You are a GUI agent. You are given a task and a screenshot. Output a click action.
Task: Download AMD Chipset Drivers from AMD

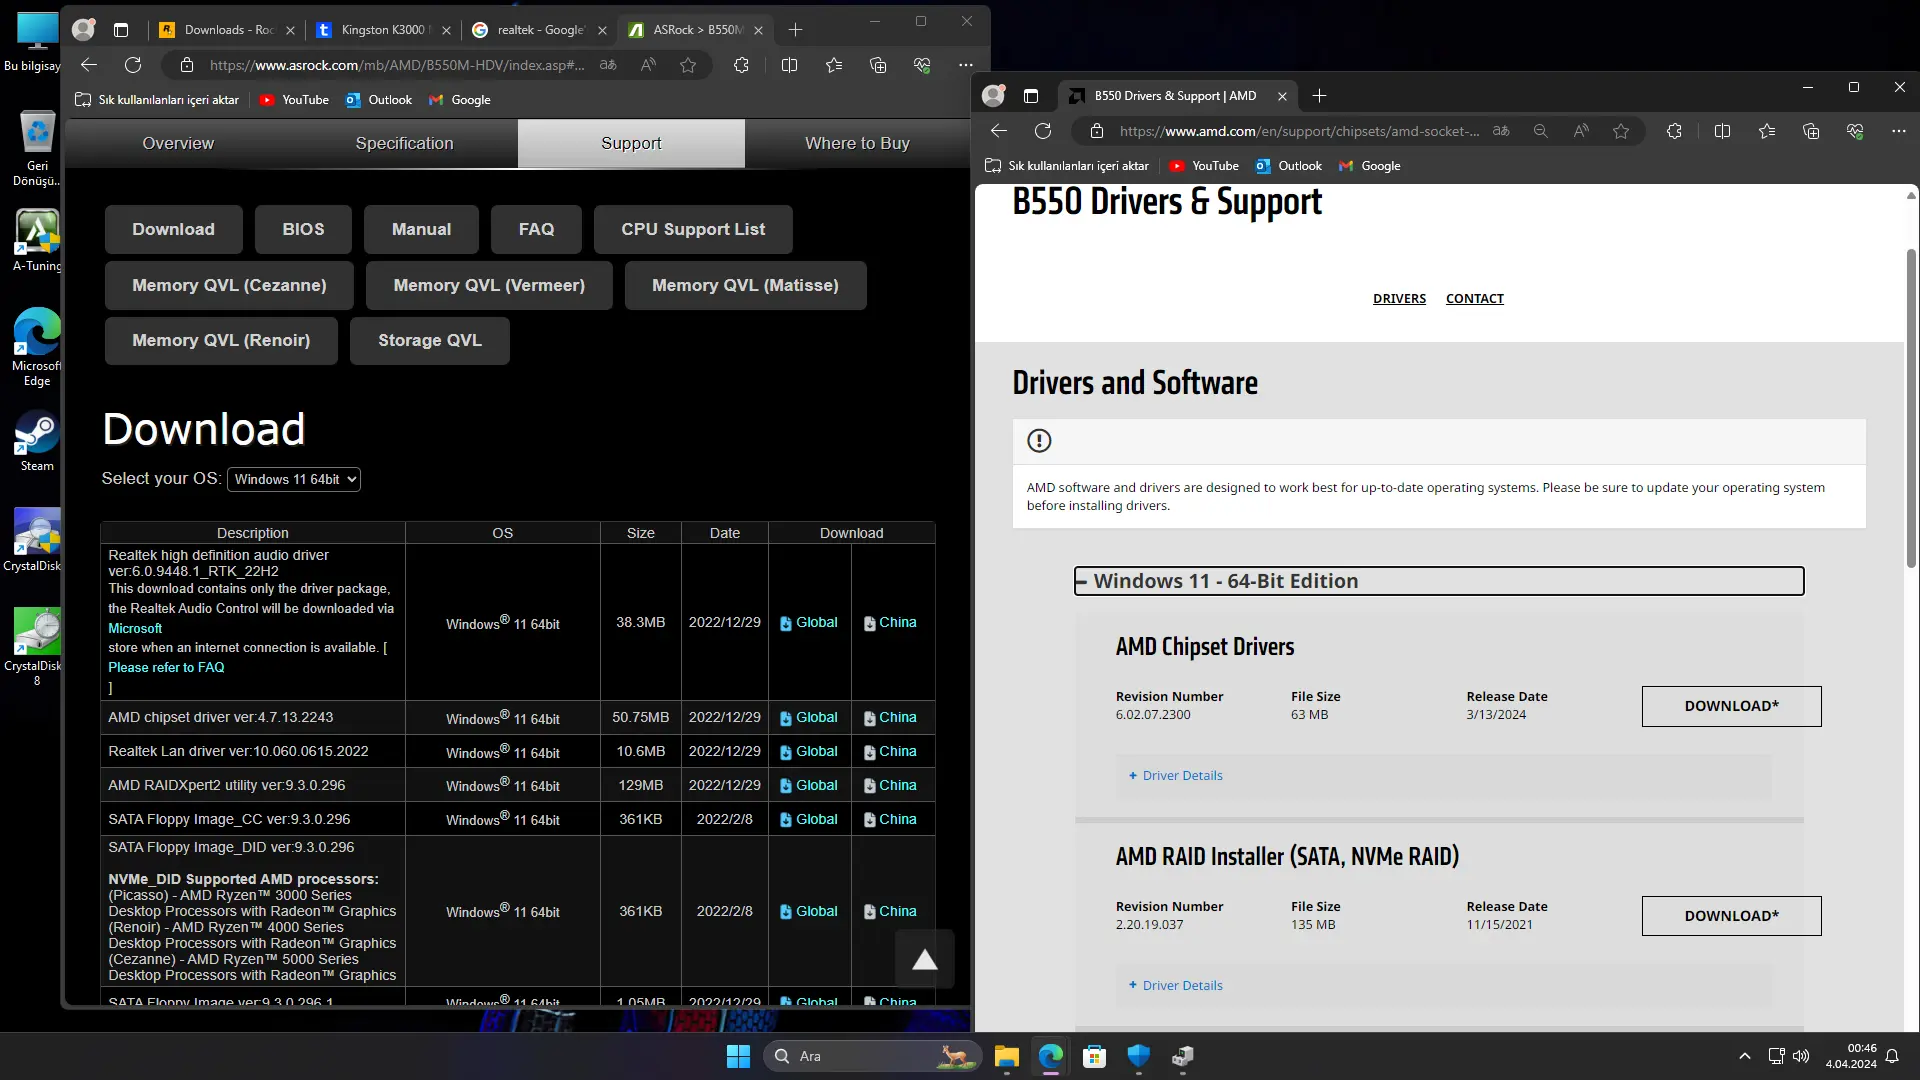[1731, 706]
